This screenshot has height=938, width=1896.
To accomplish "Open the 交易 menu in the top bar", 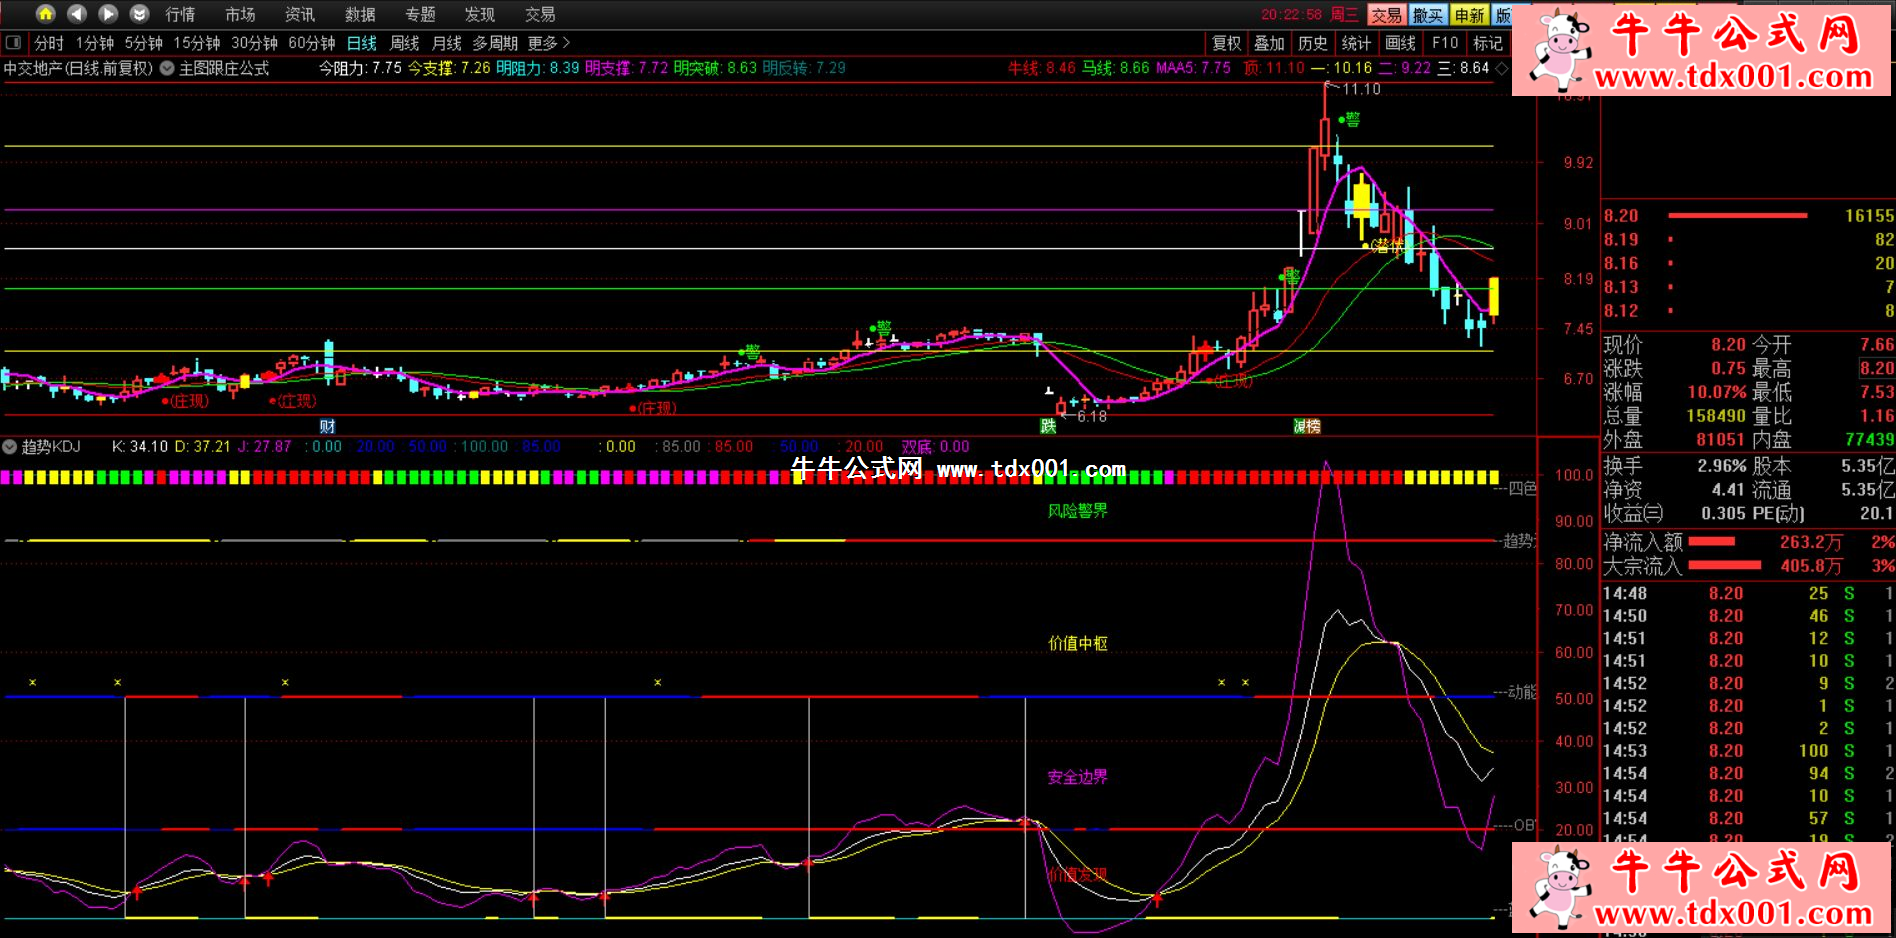I will [x=540, y=14].
